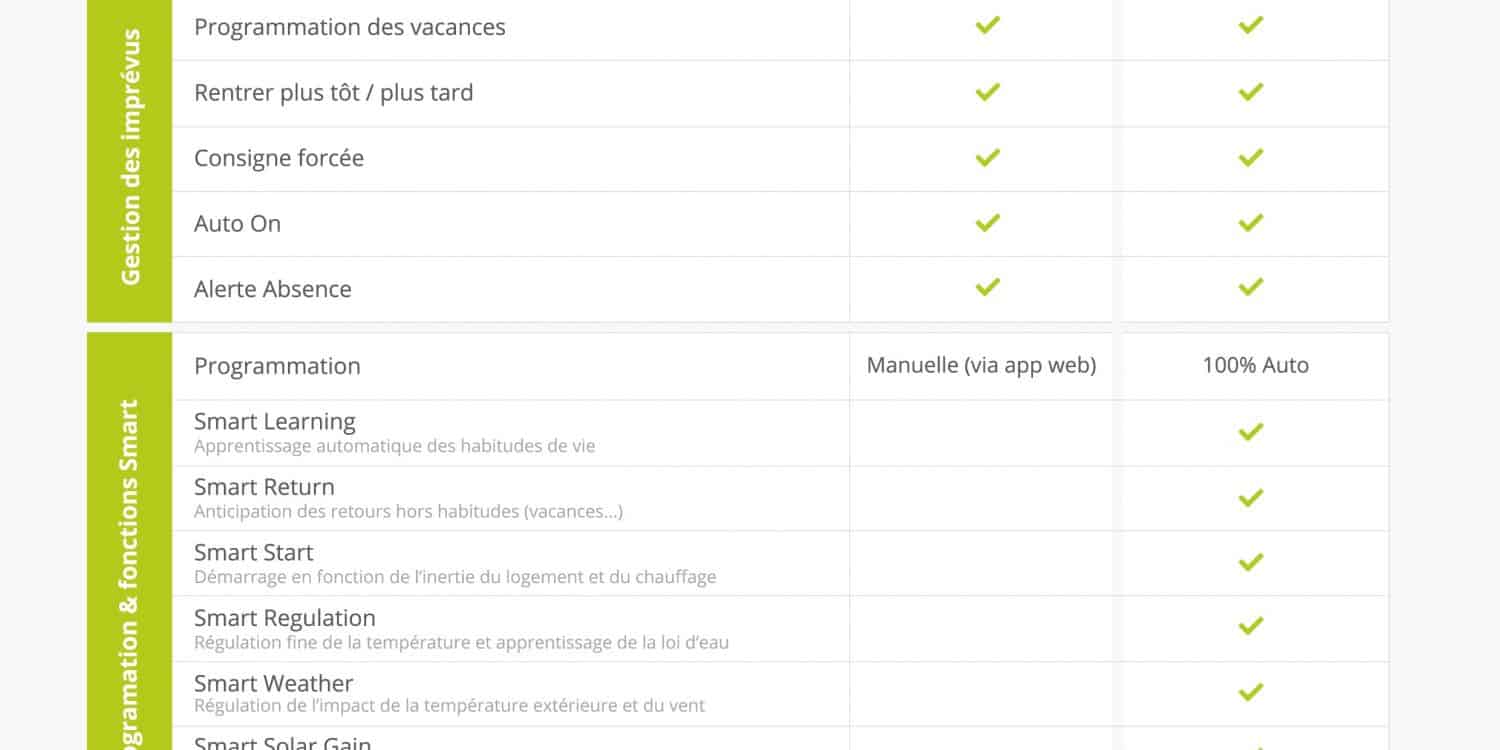Screen dimensions: 1500x750
Task: Click the first checkmark in the Programmation des vacances row
Action: (987, 26)
